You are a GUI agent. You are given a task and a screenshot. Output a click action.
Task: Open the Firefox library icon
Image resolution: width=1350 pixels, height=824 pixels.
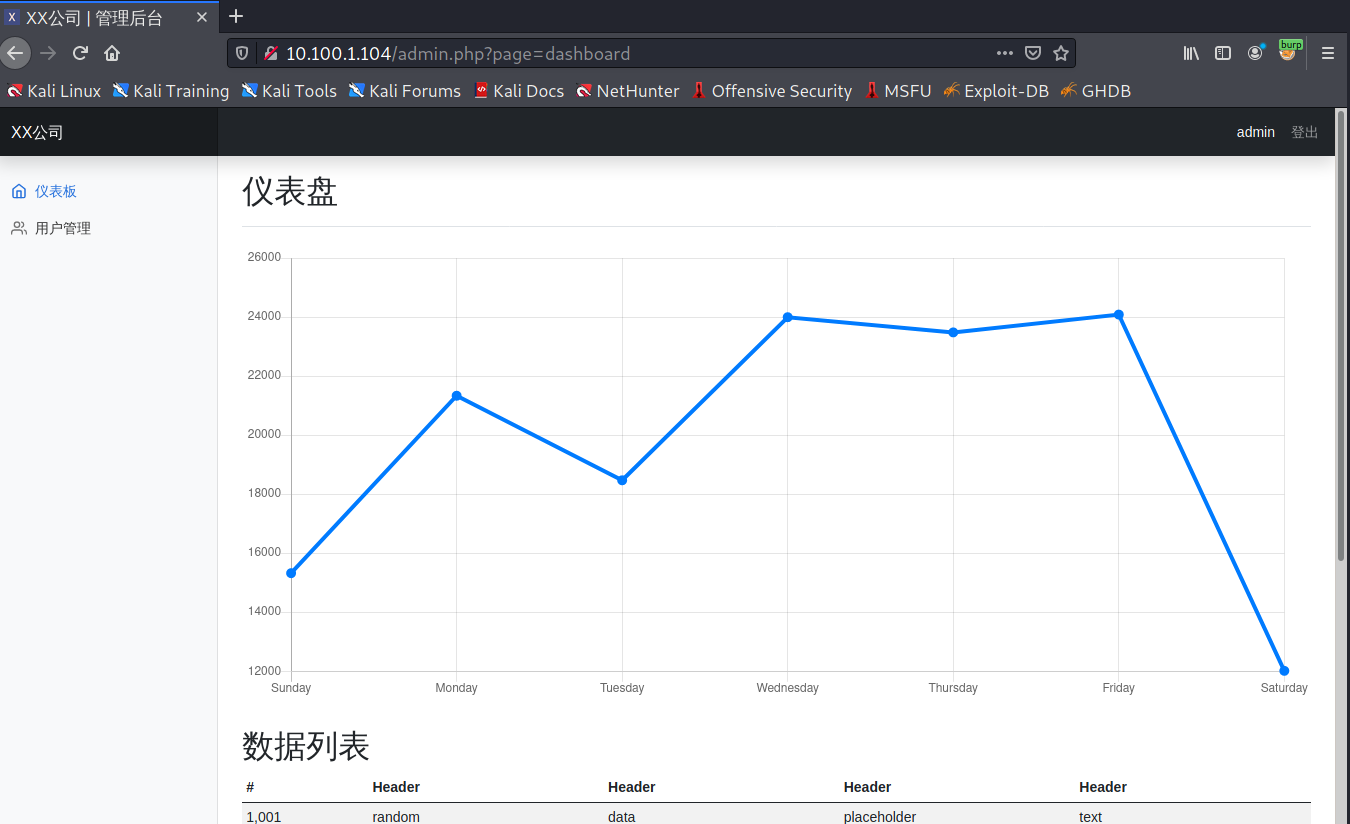click(1191, 53)
